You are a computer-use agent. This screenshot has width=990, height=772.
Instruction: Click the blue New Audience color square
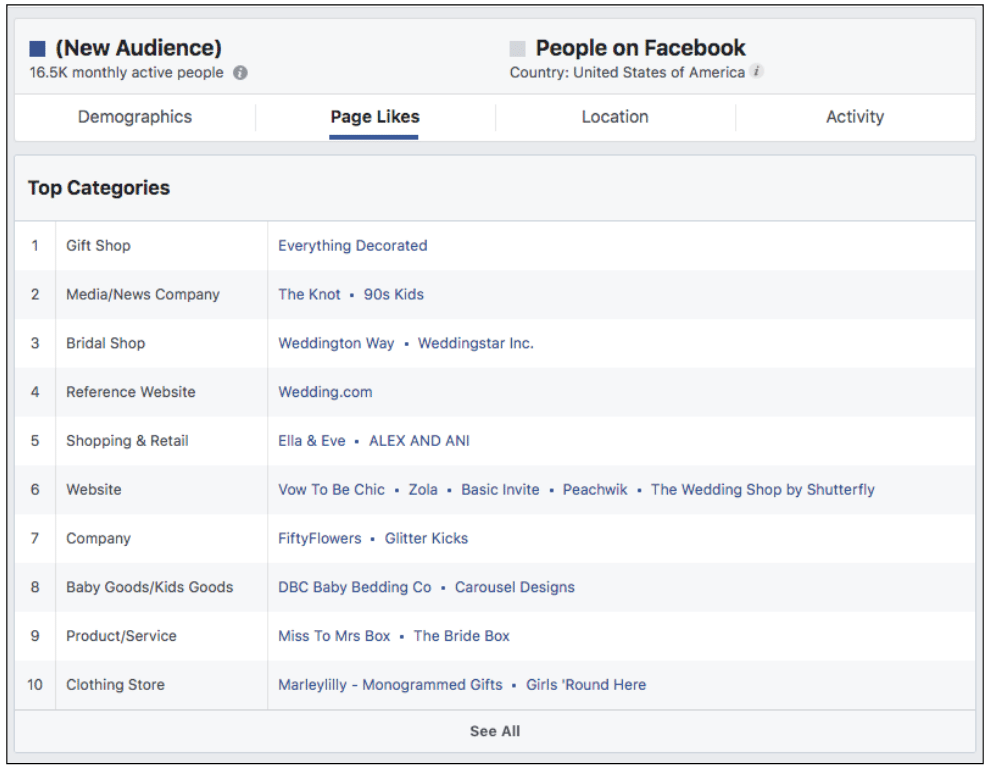pyautogui.click(x=38, y=49)
